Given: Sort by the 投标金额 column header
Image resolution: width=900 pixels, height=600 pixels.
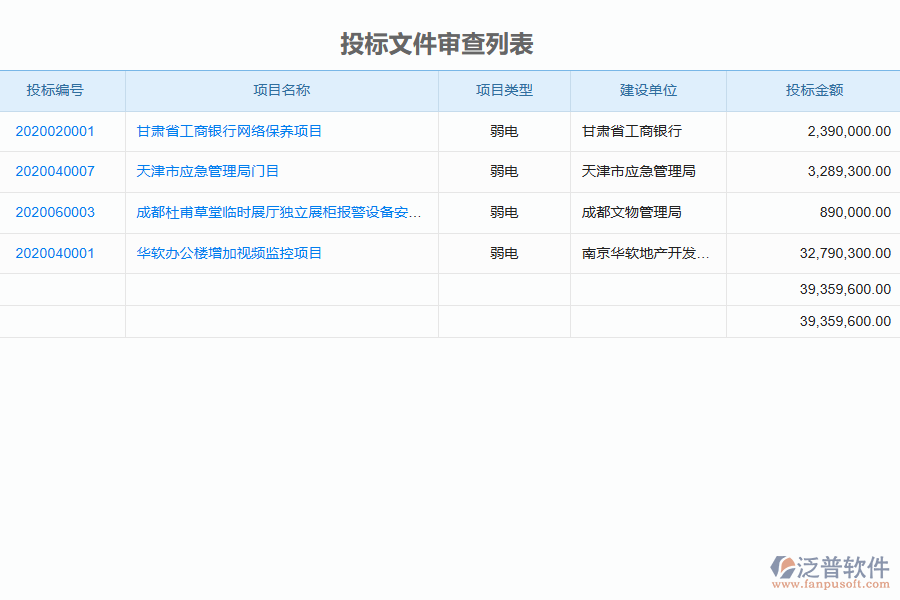Looking at the screenshot, I should pyautogui.click(x=812, y=90).
